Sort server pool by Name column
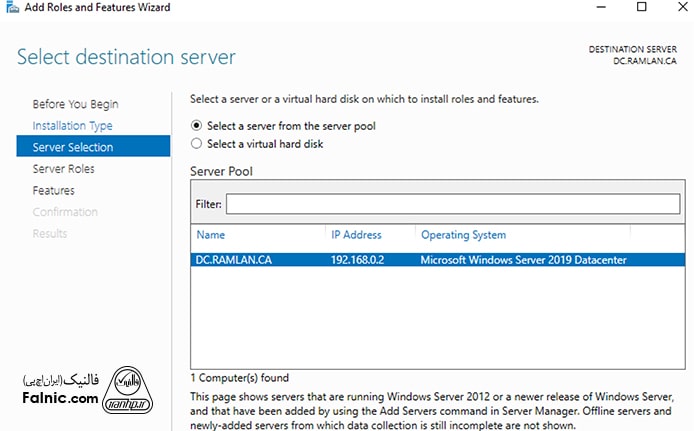 (x=211, y=235)
